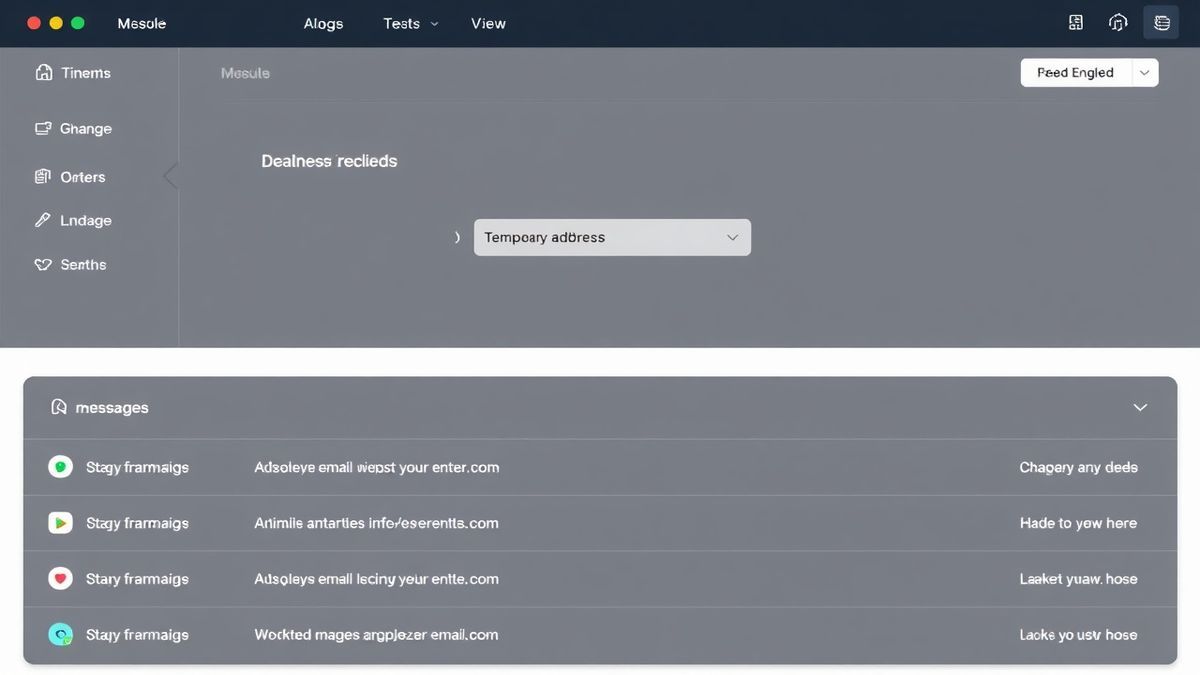Image resolution: width=1200 pixels, height=675 pixels.
Task: Open the Alogs menu
Action: [324, 23]
